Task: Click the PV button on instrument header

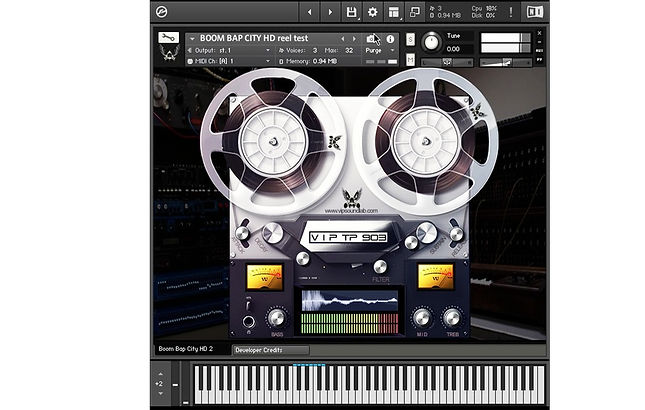Action: 539,60
